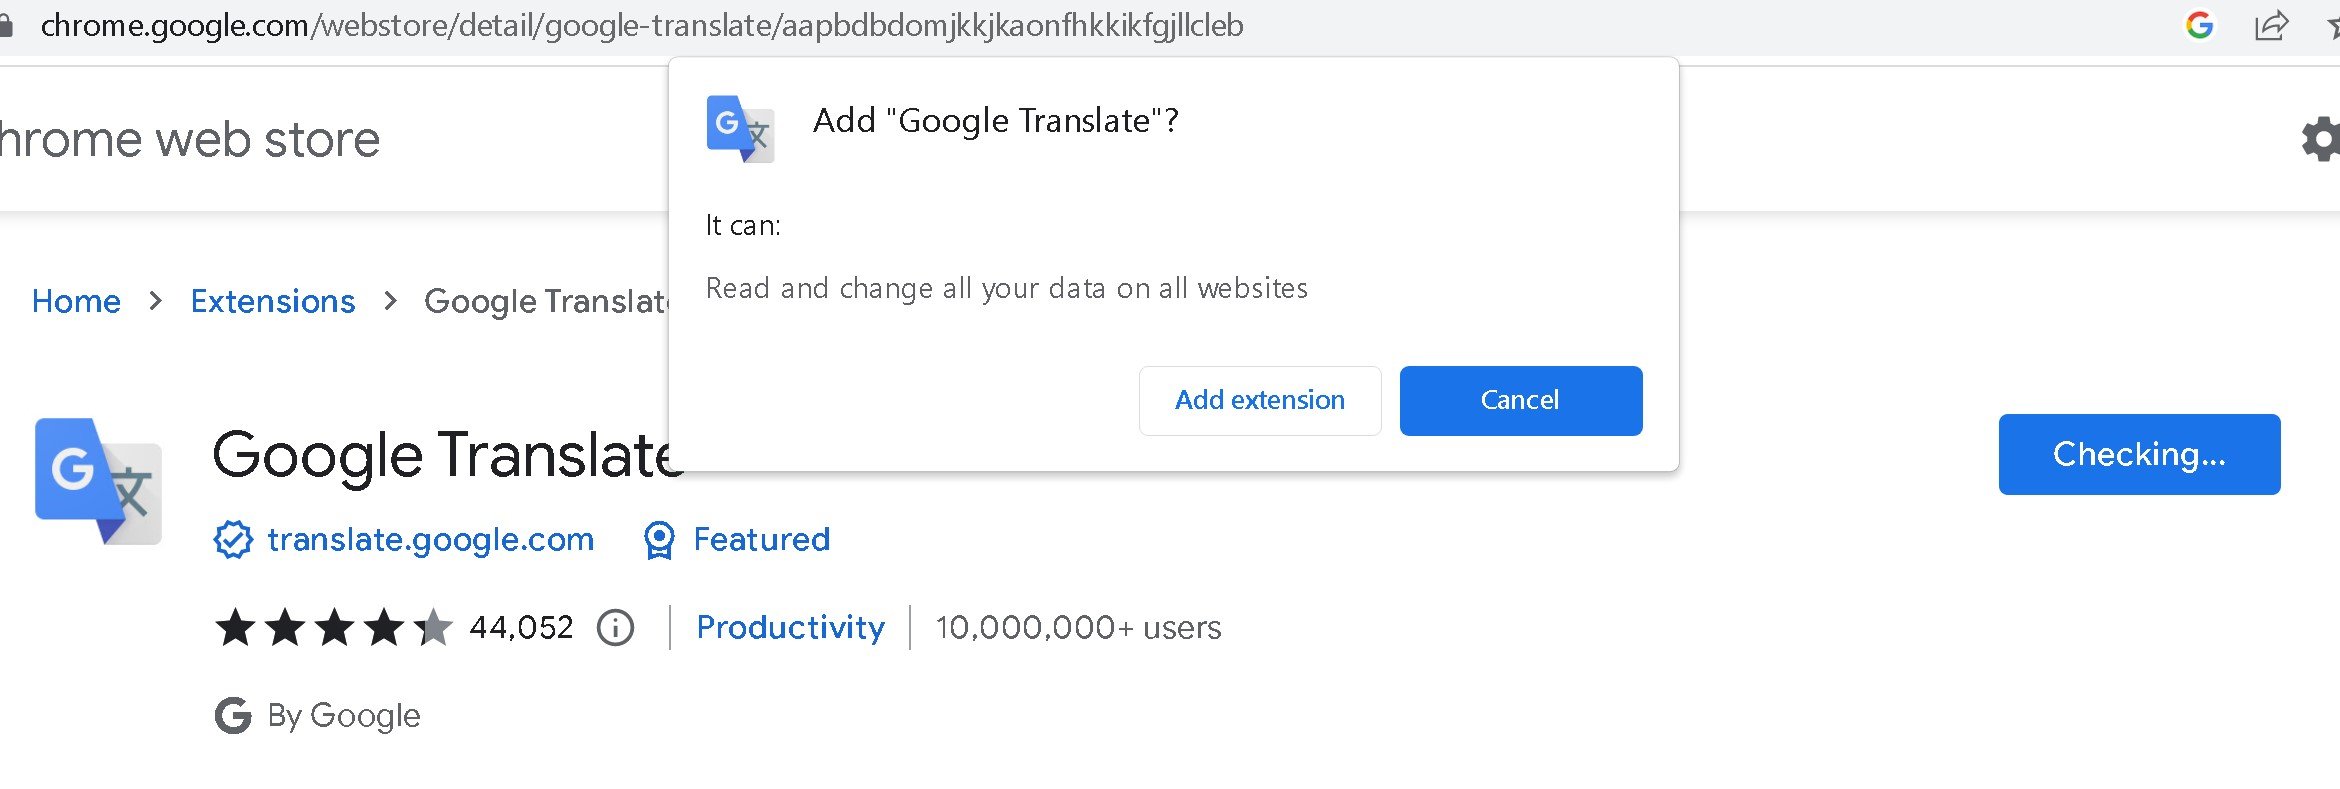Open the Extensions breadcrumb link
This screenshot has height=789, width=2340.
point(273,301)
